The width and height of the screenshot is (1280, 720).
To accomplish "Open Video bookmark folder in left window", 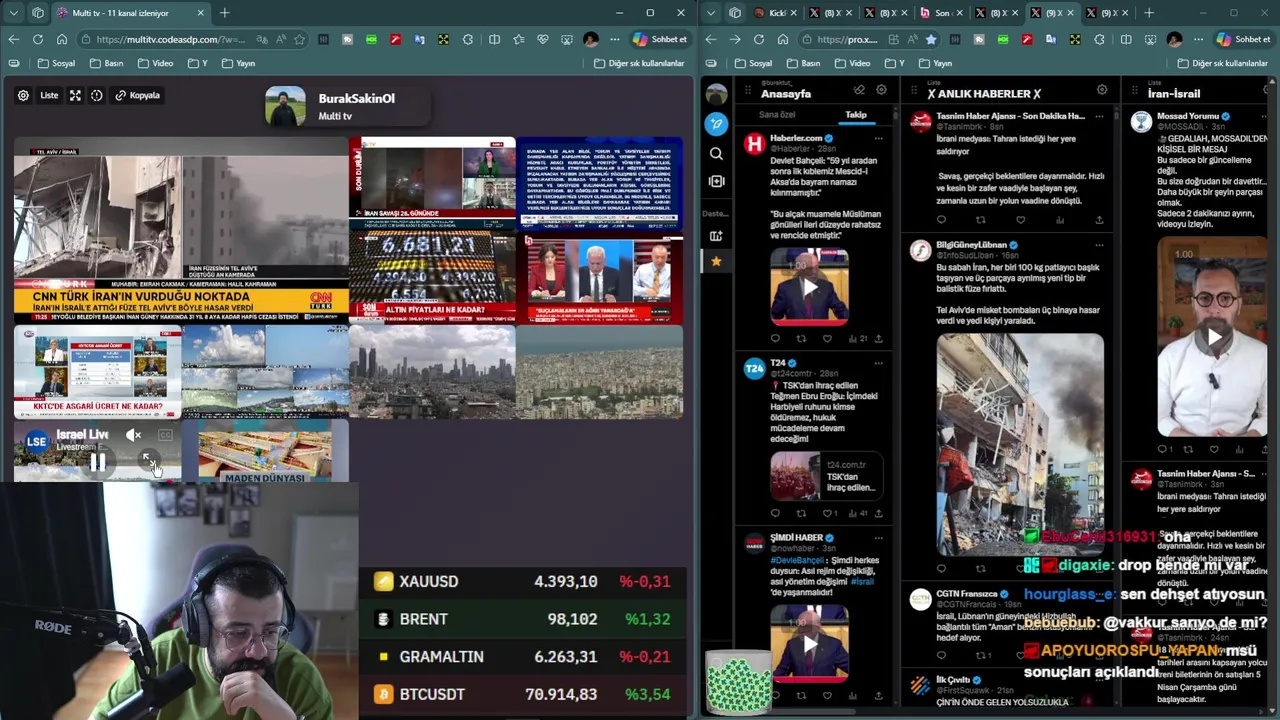I will click(156, 63).
